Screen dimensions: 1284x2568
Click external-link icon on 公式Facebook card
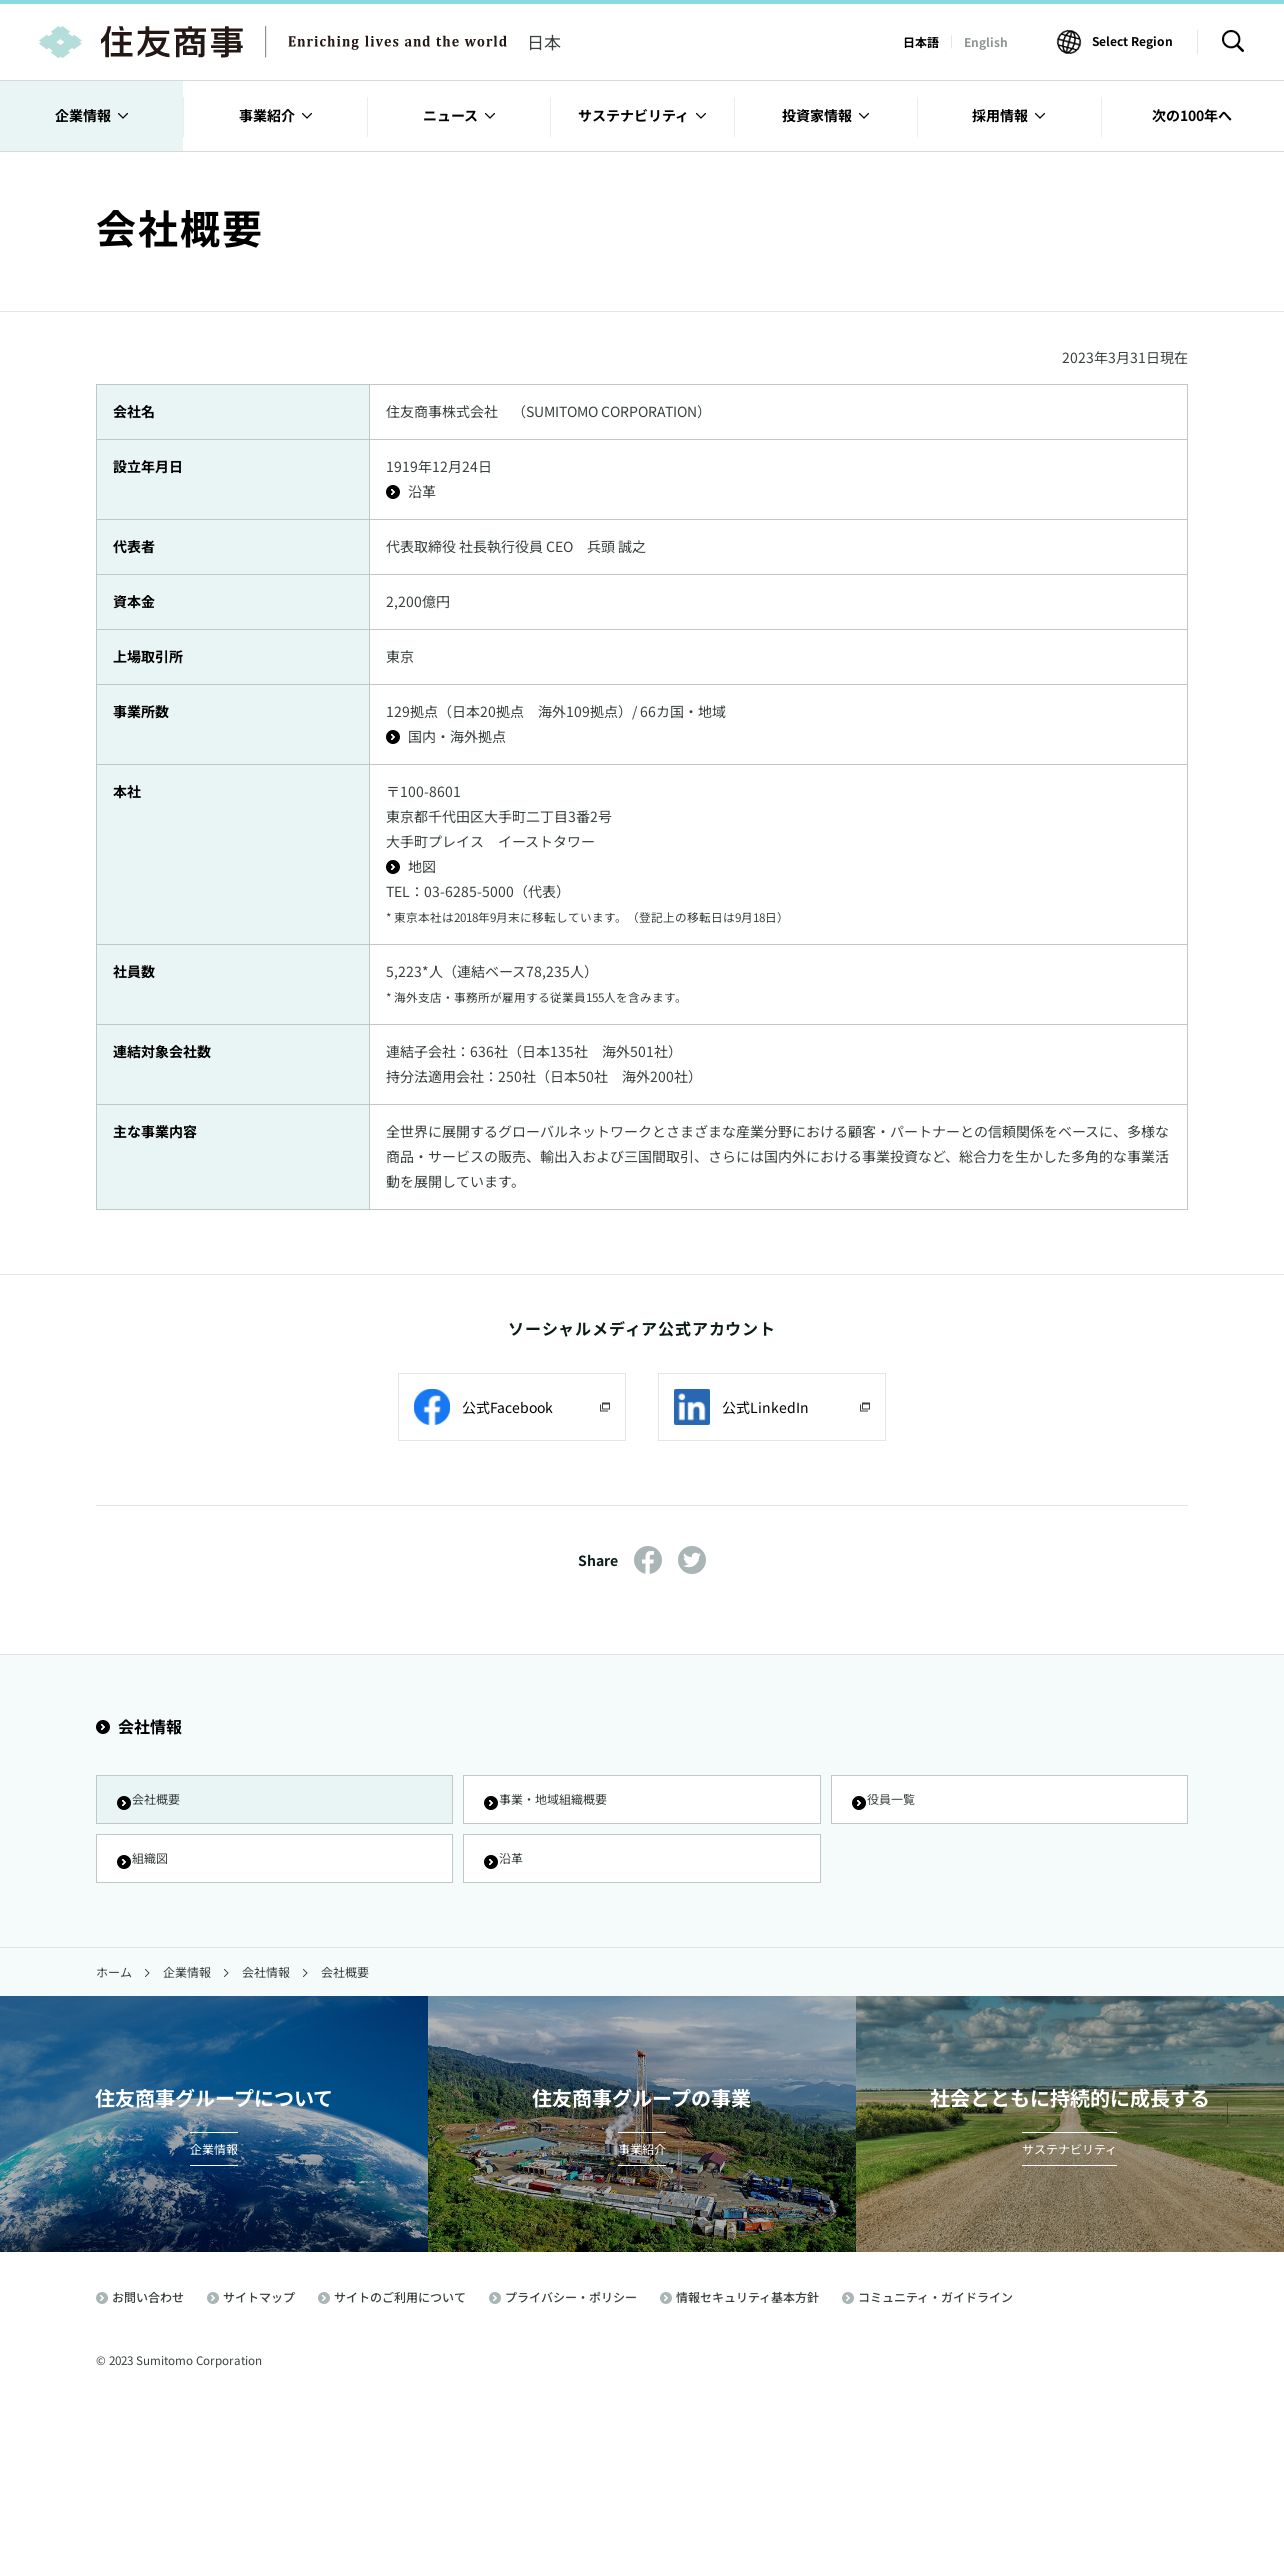tap(605, 1407)
